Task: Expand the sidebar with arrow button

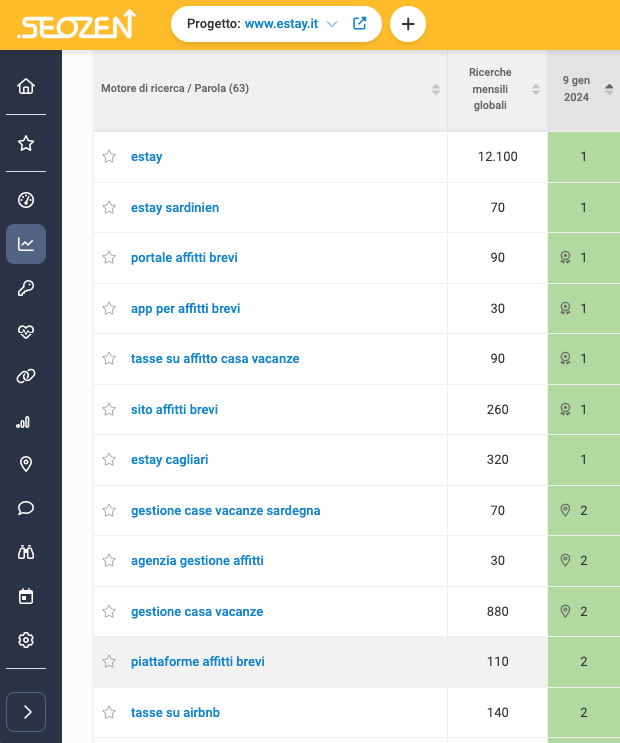Action: [x=26, y=712]
